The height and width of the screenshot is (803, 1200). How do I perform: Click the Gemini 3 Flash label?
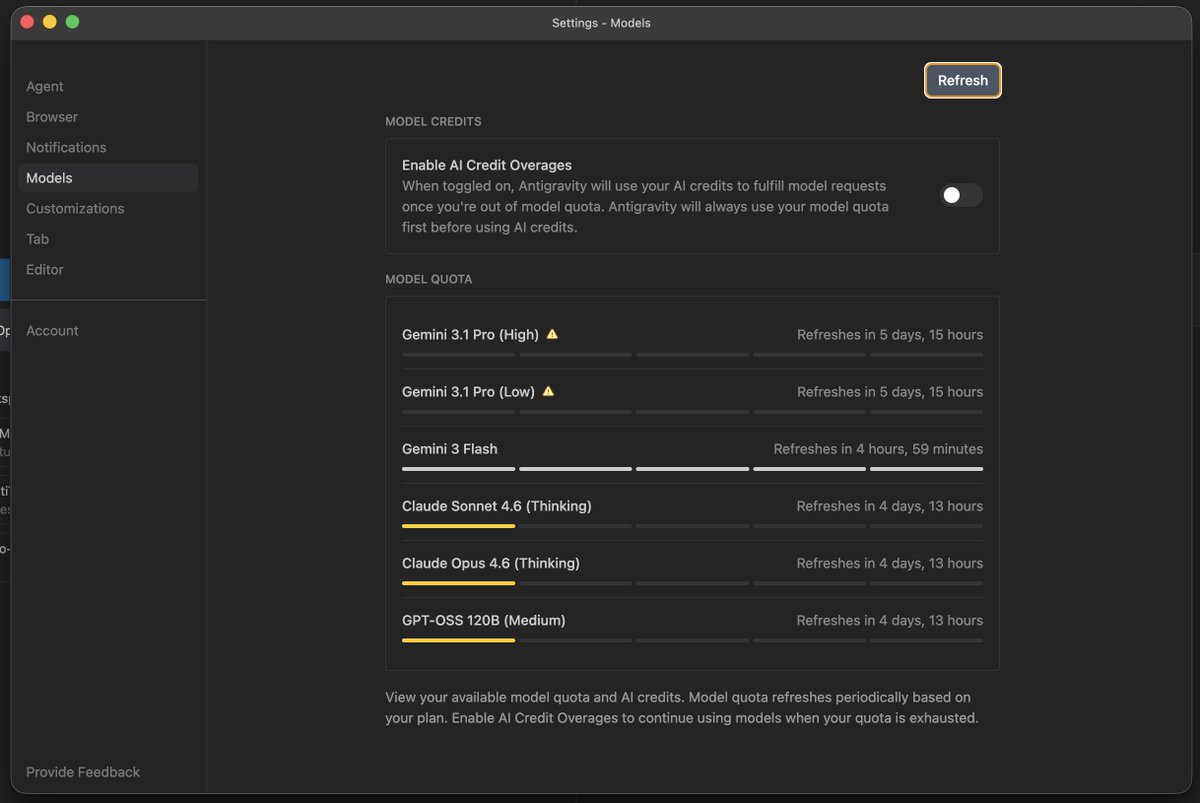point(450,449)
